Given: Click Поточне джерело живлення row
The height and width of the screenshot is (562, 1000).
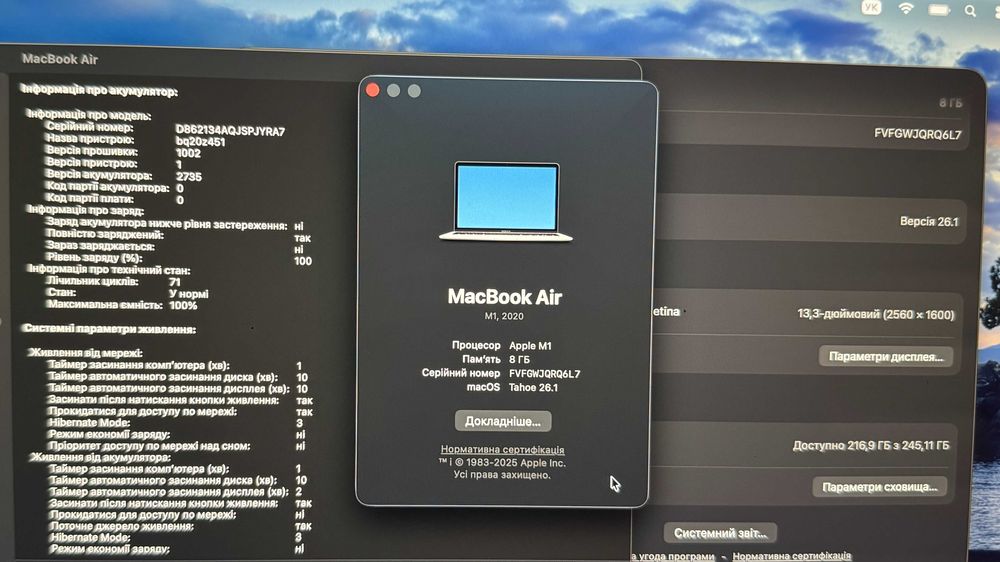Looking at the screenshot, I should pos(180,527).
